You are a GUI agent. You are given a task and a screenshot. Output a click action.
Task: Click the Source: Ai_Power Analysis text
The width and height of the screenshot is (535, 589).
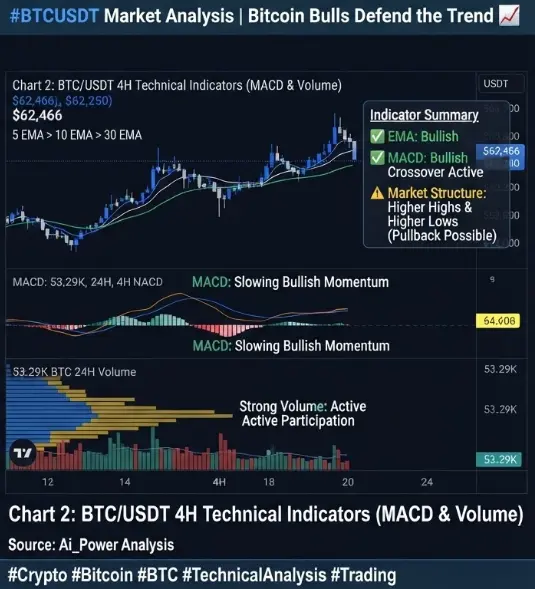point(91,545)
